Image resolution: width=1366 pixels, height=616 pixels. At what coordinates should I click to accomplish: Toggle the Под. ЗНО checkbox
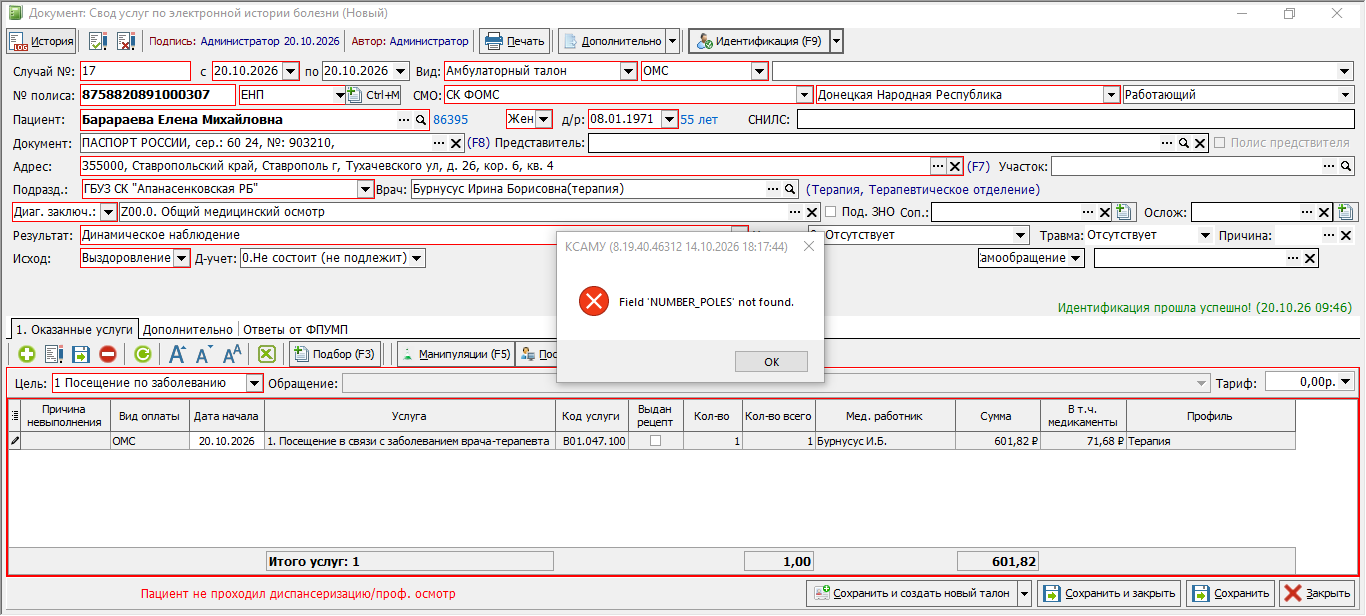(x=831, y=212)
